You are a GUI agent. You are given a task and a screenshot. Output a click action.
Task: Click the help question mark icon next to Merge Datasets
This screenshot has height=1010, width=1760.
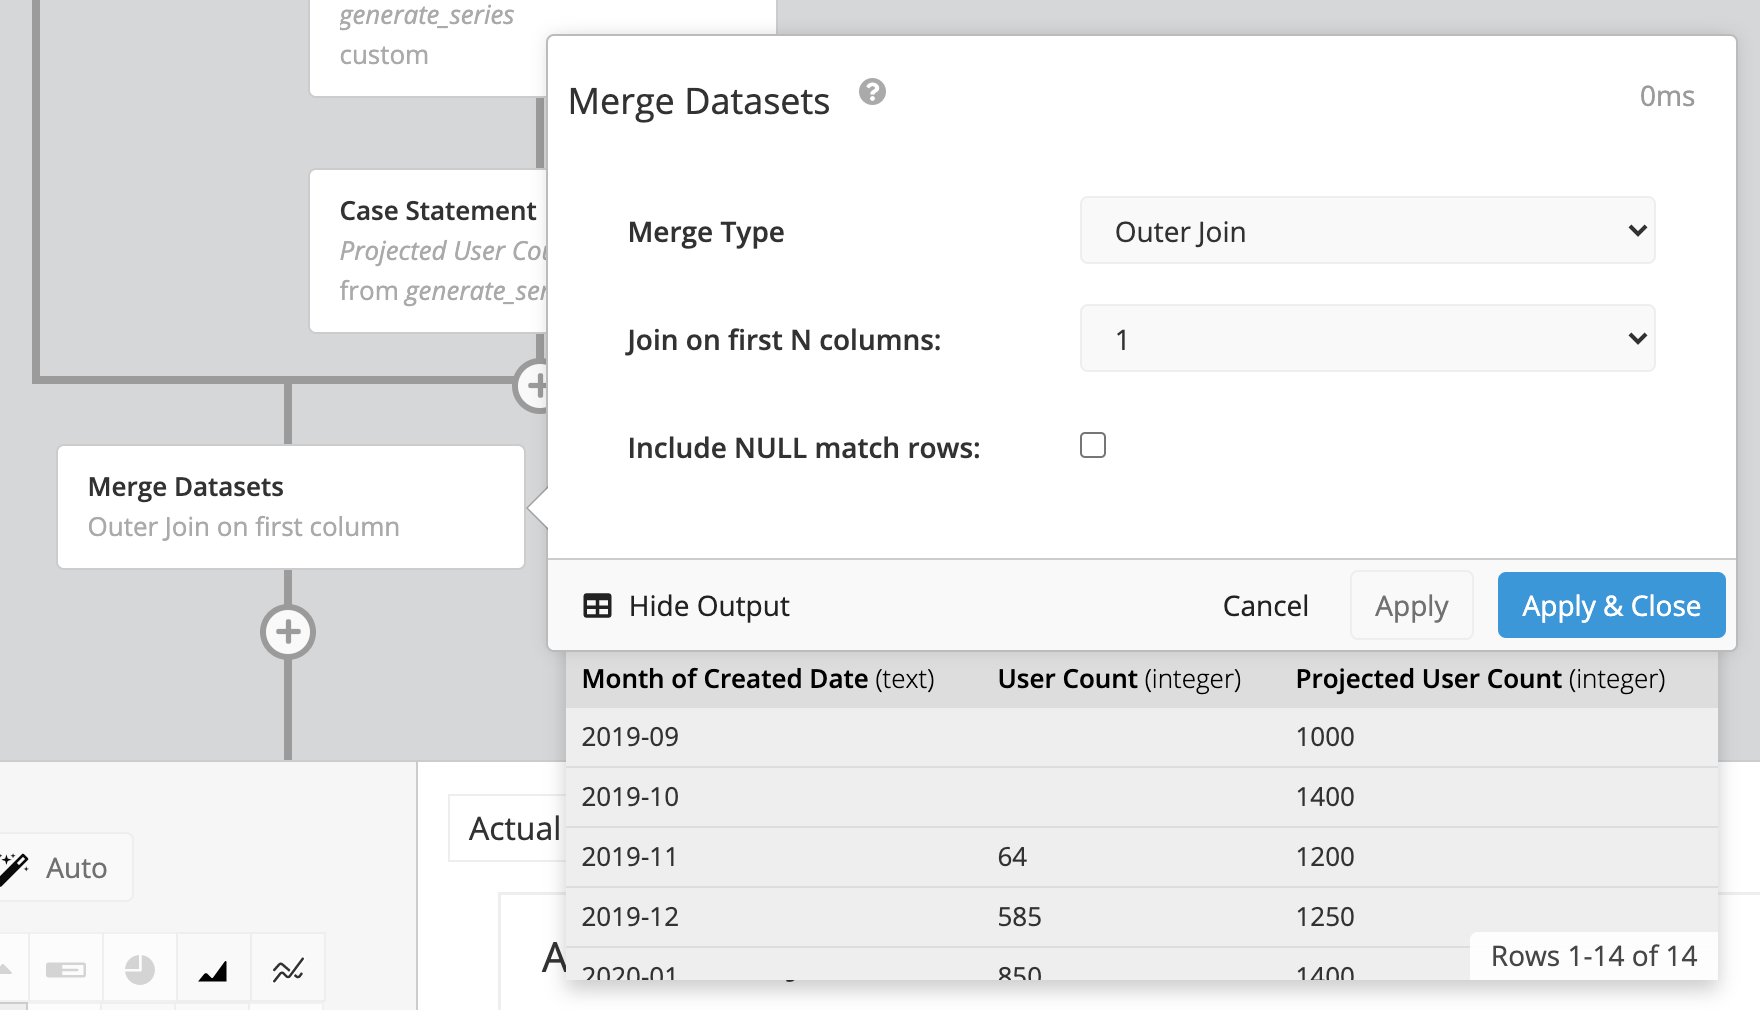point(872,92)
